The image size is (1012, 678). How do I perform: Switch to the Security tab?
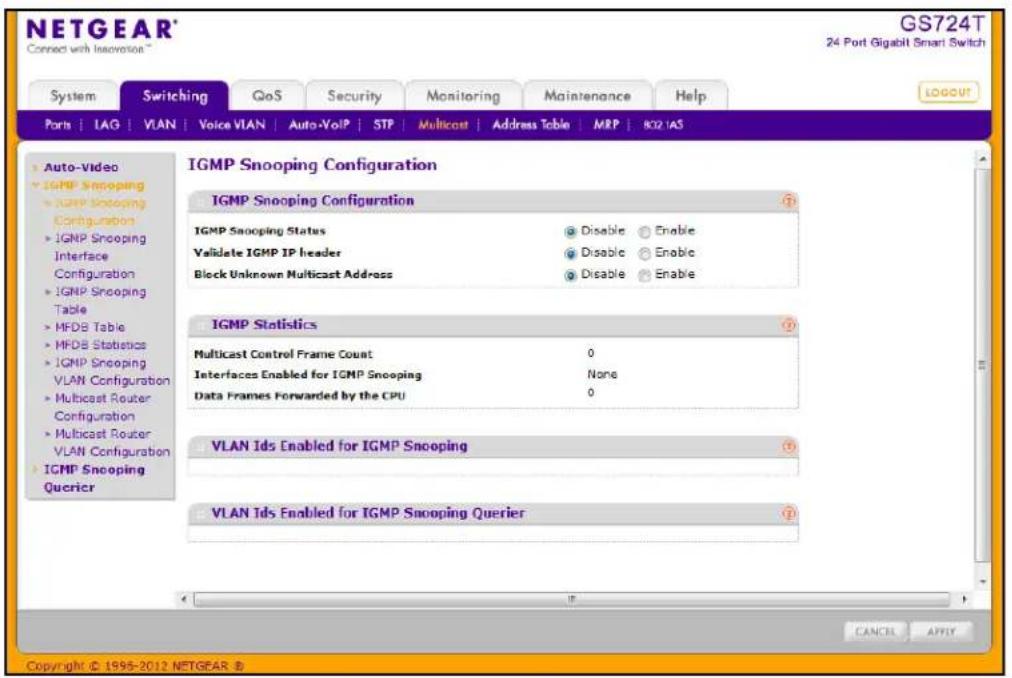coord(354,96)
